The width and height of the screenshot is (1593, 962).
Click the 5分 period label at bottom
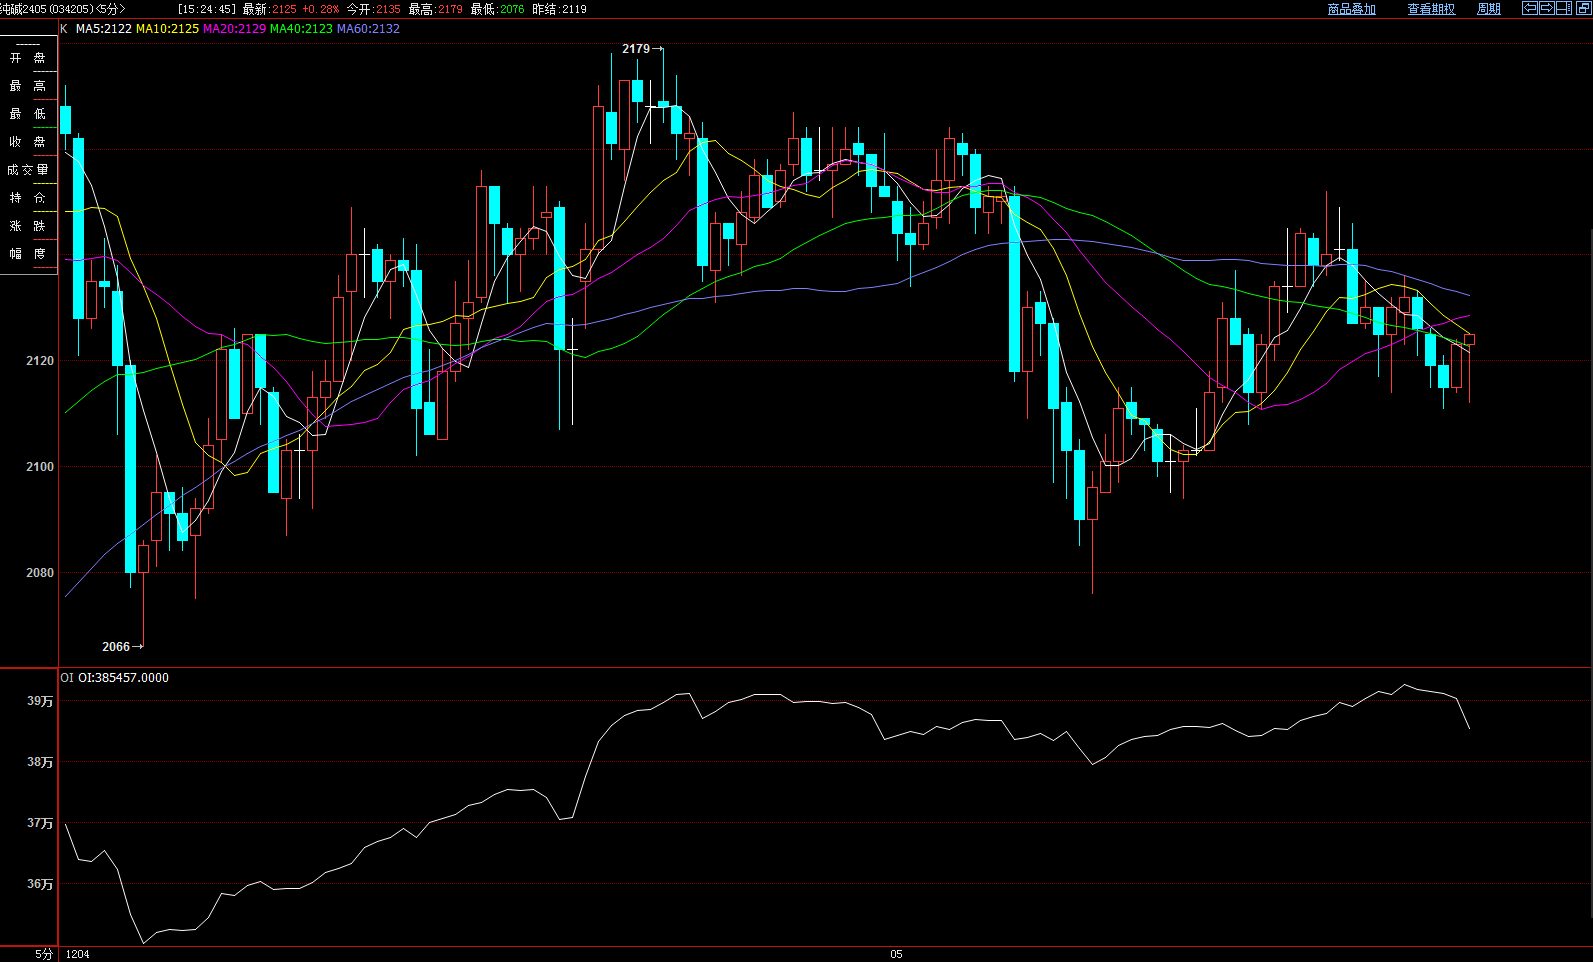pos(44,954)
